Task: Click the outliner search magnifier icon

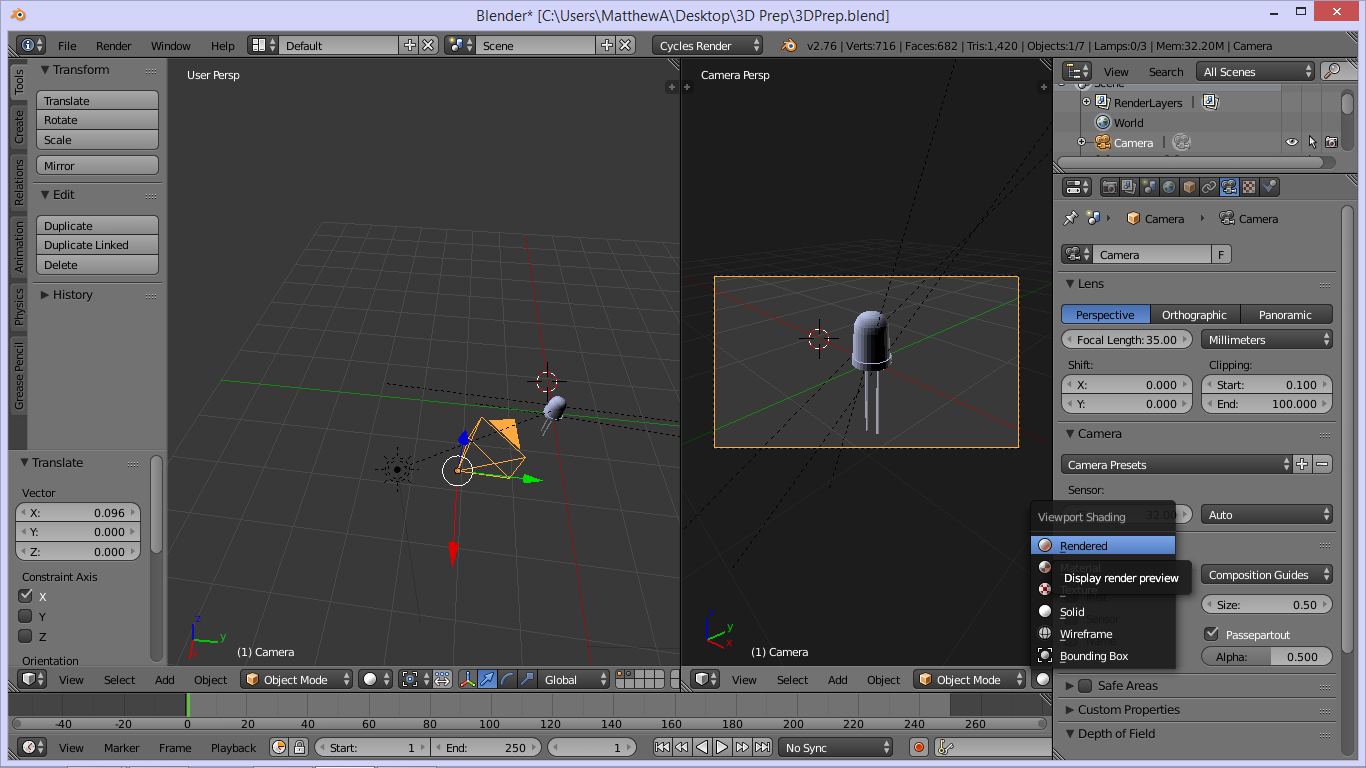Action: click(x=1331, y=71)
